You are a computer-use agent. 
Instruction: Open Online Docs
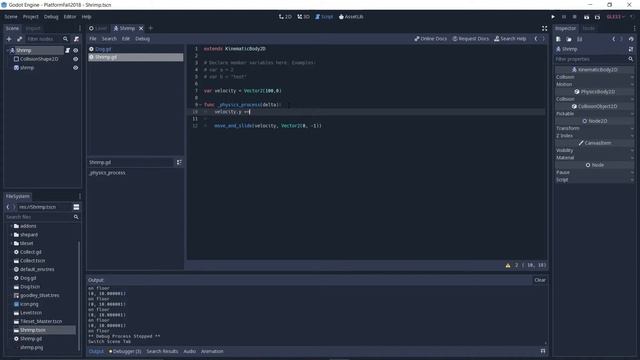[x=431, y=39]
